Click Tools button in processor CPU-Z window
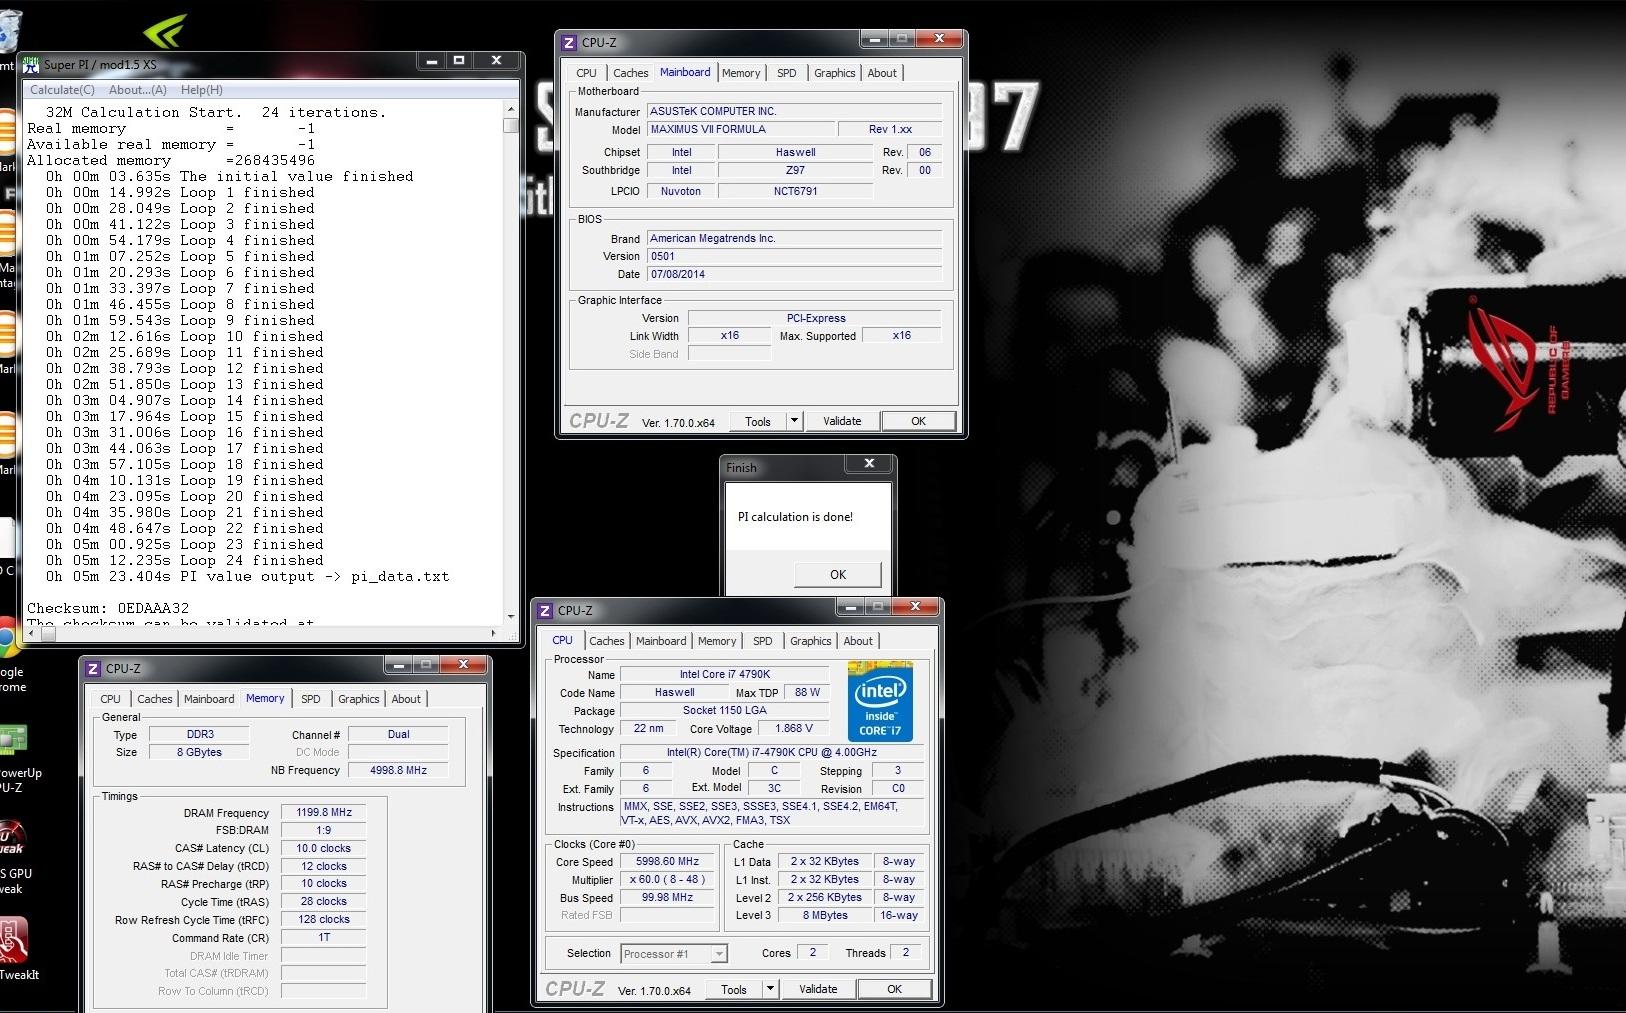The image size is (1626, 1013). [734, 989]
